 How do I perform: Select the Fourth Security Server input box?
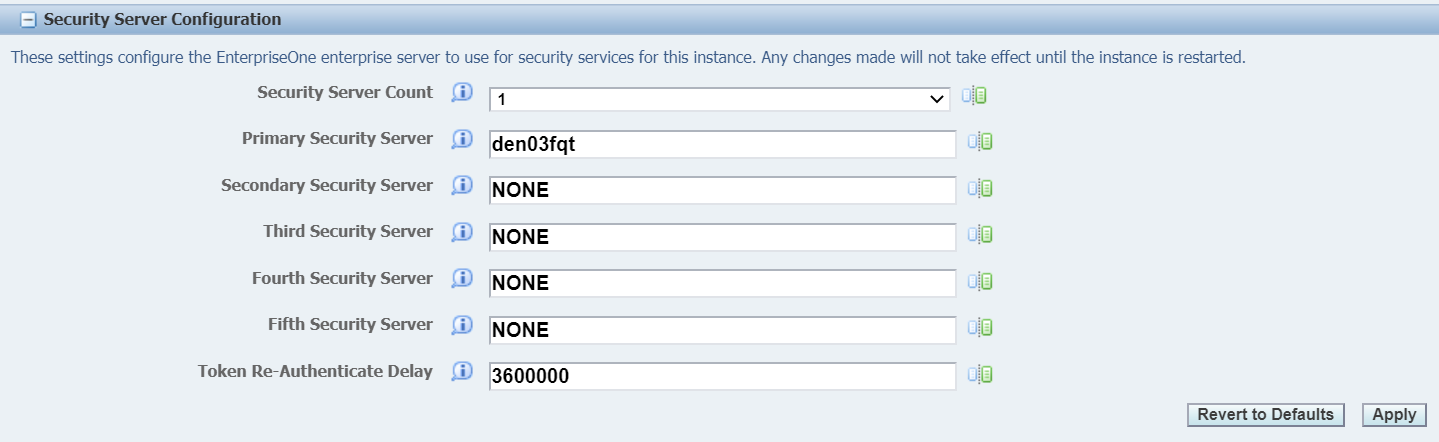coord(722,283)
